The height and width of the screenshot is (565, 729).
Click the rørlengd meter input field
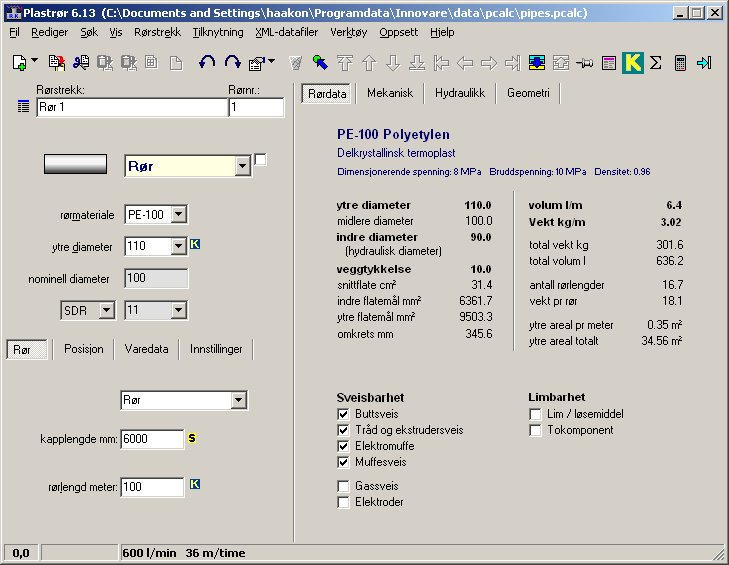152,487
